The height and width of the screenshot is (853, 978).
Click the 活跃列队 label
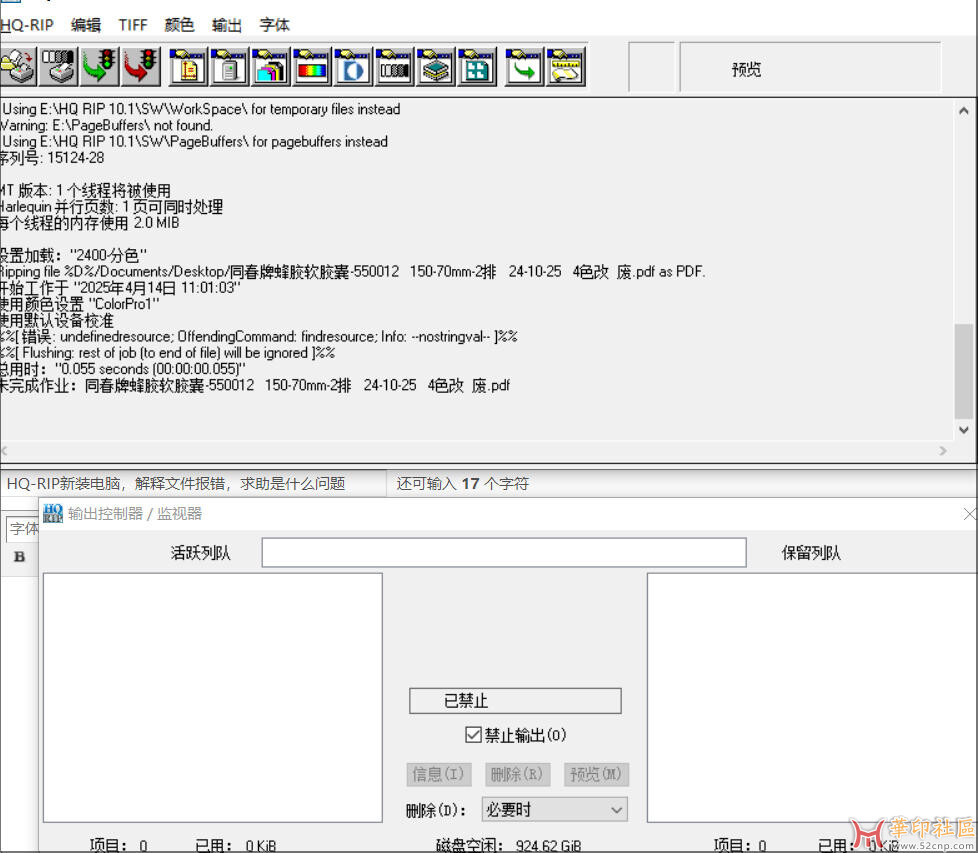200,553
